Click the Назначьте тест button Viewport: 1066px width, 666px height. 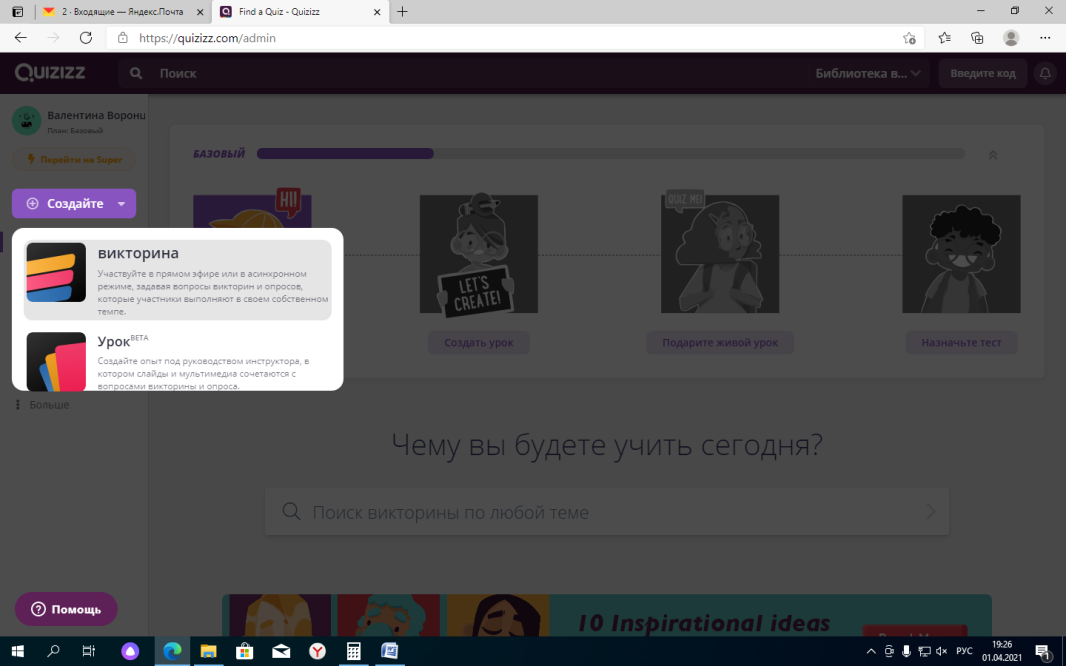[x=961, y=343]
